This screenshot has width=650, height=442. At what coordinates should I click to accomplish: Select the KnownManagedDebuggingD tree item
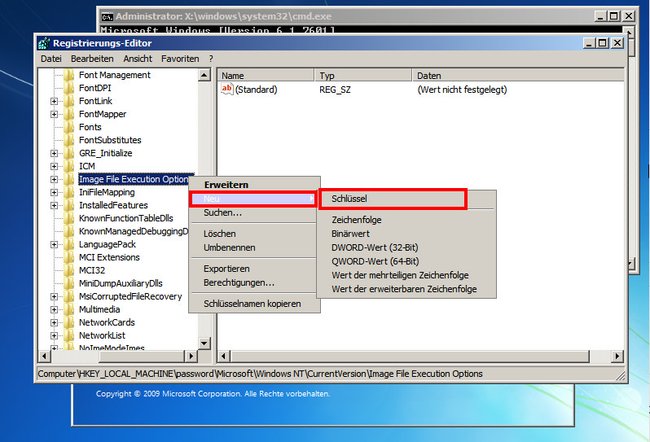tap(133, 231)
